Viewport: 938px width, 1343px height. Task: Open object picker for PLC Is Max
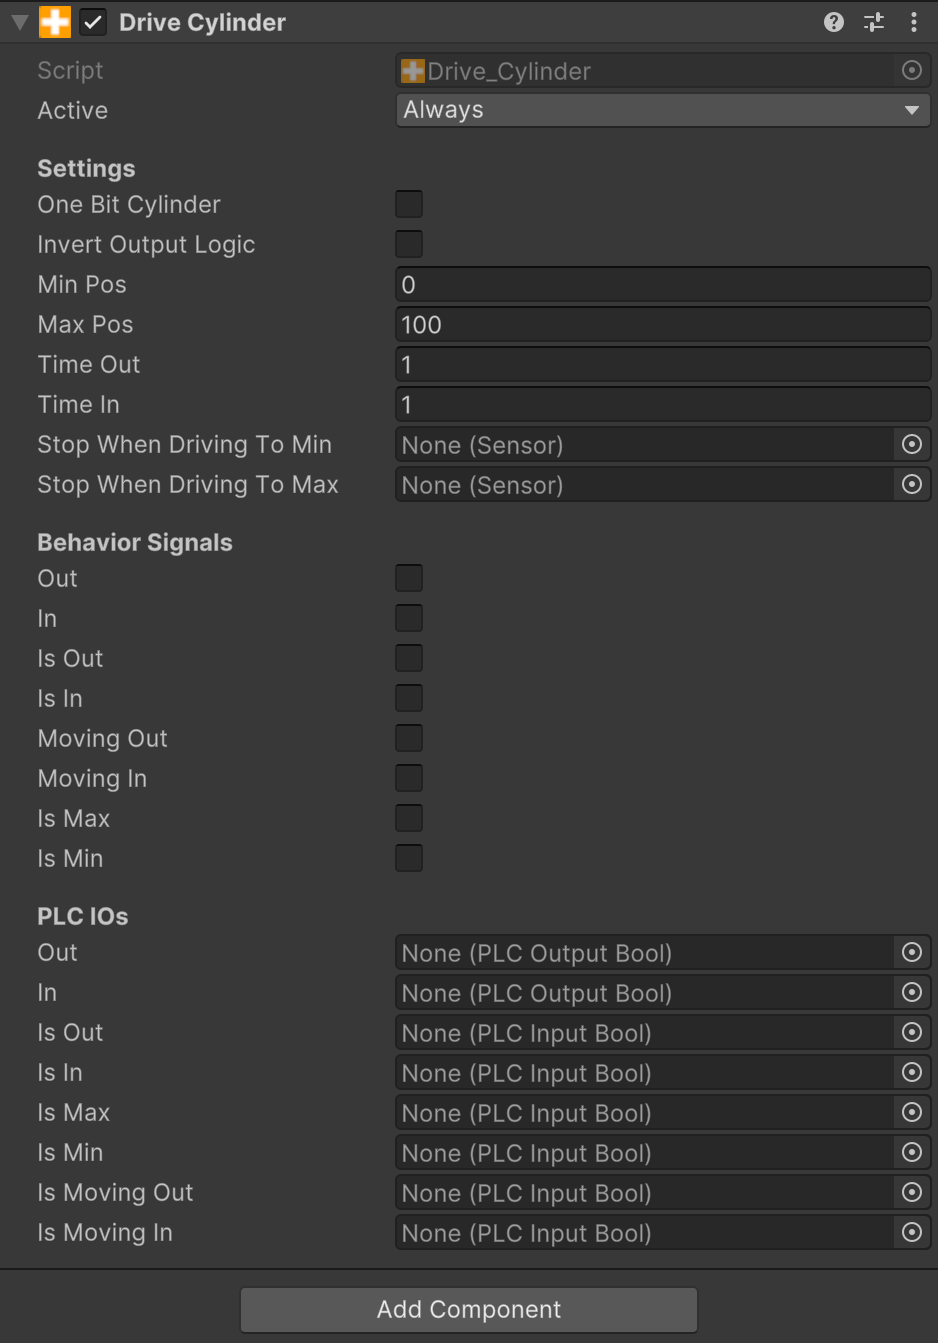pyautogui.click(x=911, y=1112)
